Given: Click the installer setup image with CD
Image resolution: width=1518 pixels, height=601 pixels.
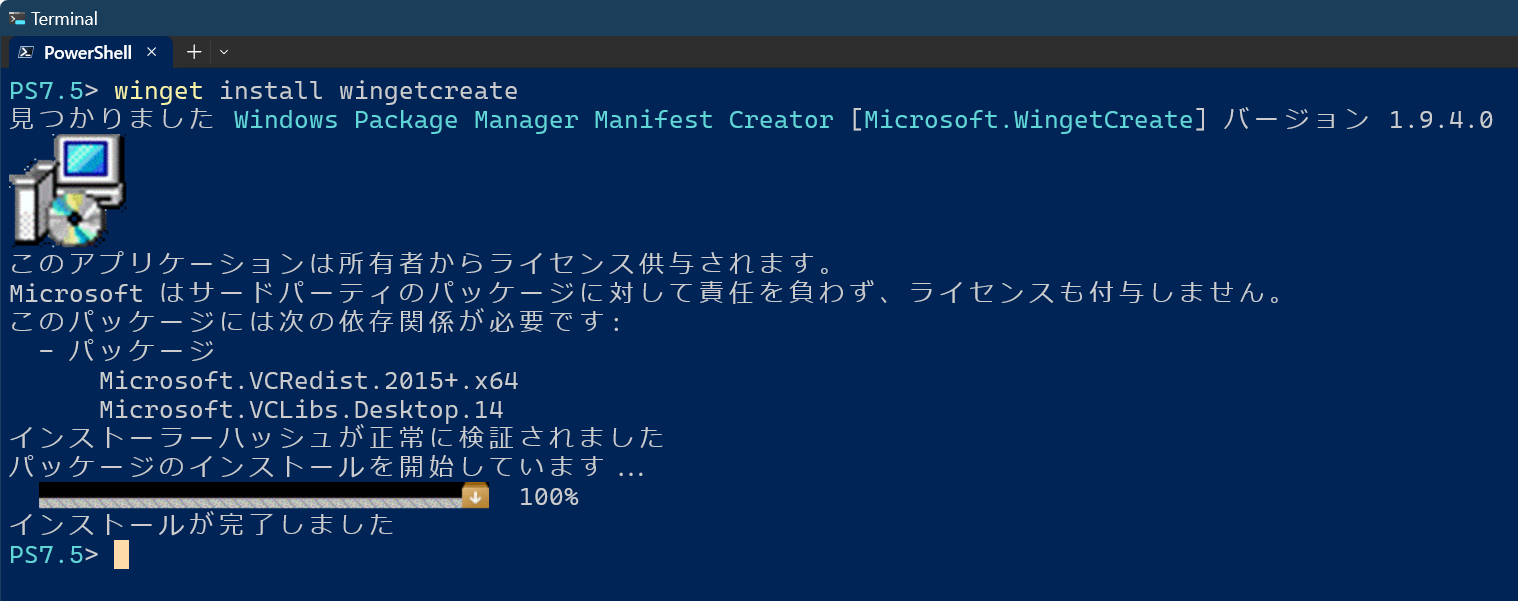Looking at the screenshot, I should (x=67, y=190).
